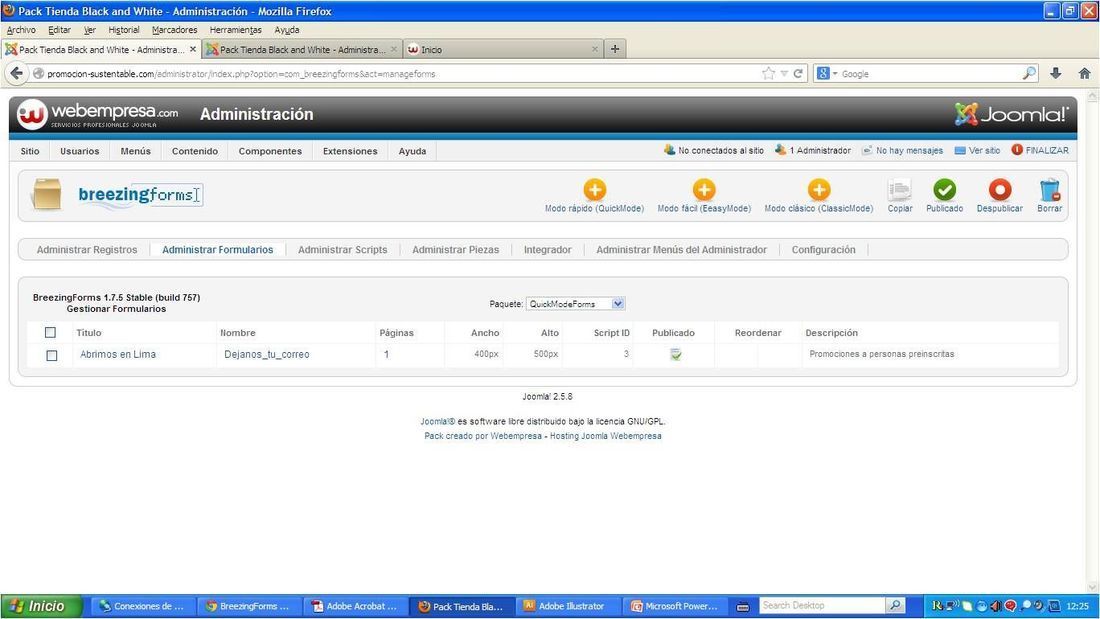Open a new browser tab
Image resolution: width=1100 pixels, height=619 pixels.
615,49
